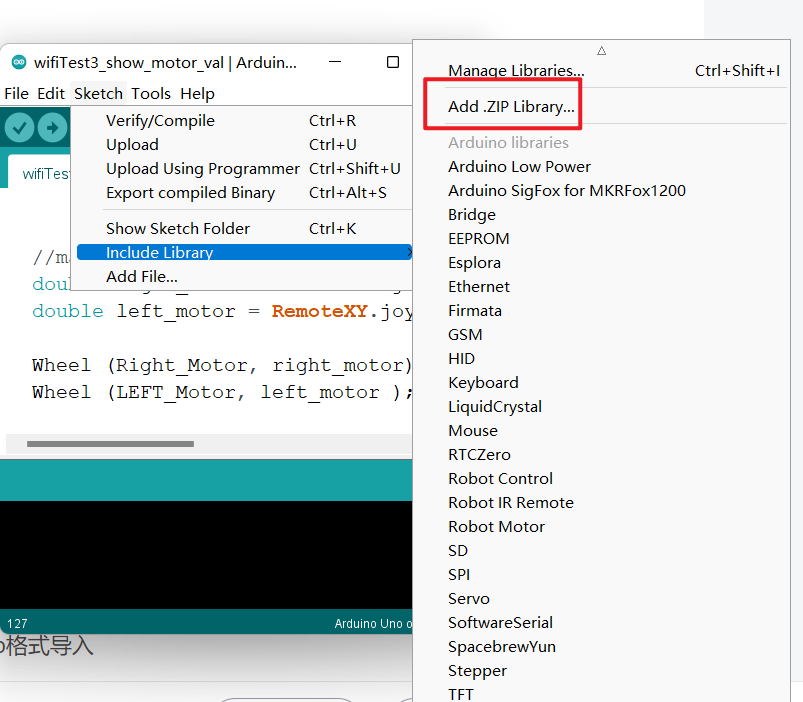This screenshot has height=702, width=803.
Task: Include the SD library
Action: pos(602,551)
